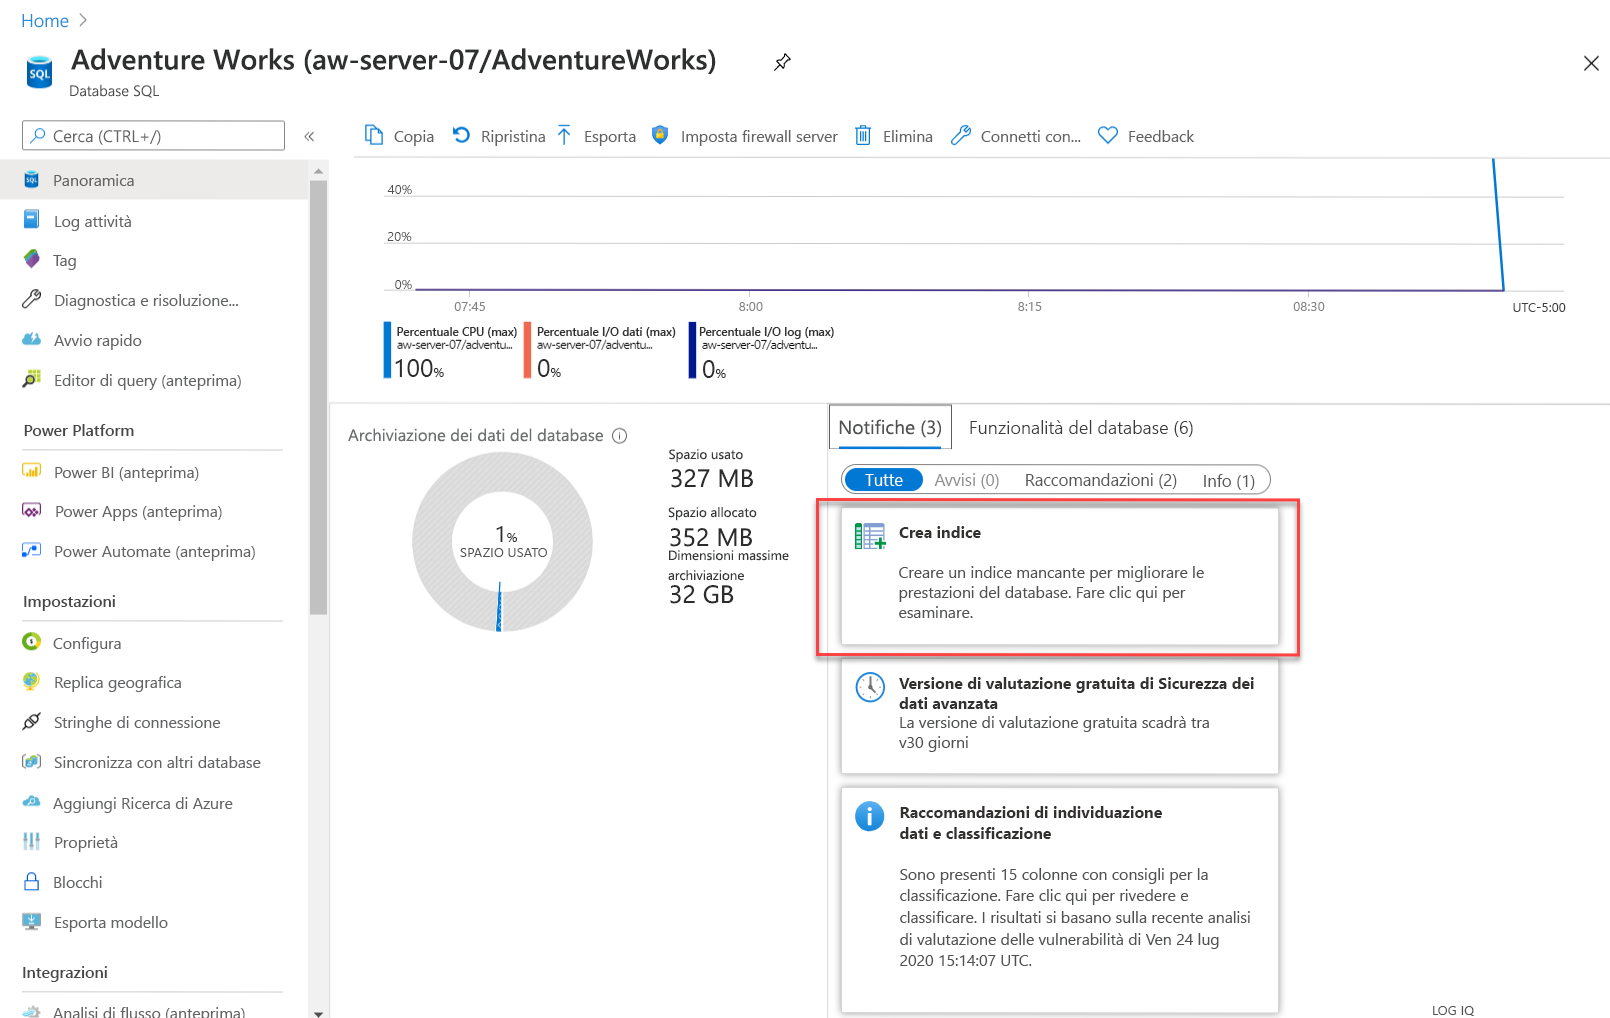Image resolution: width=1610 pixels, height=1018 pixels.
Task: Click the 327 MB Spazio usato value
Action: pyautogui.click(x=711, y=479)
